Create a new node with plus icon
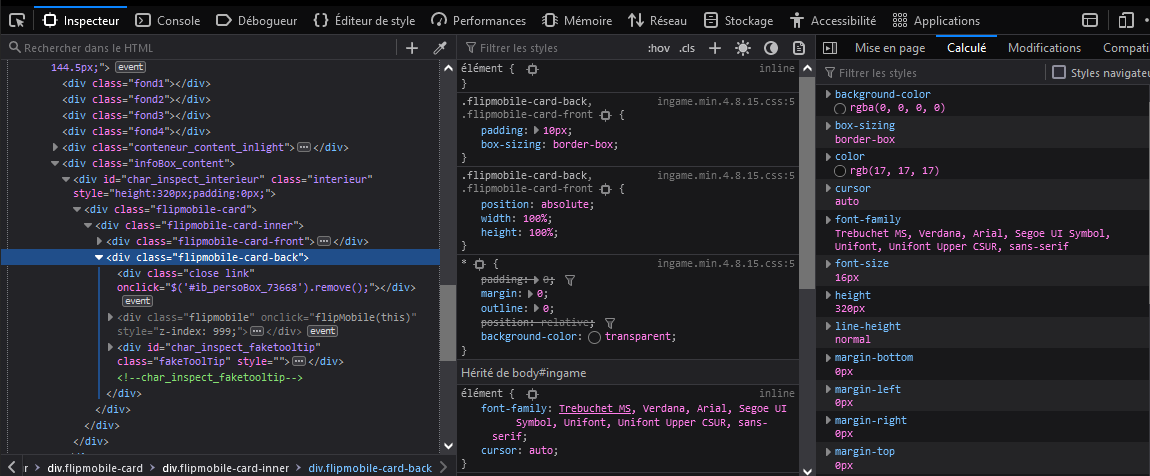This screenshot has height=476, width=1150. (412, 48)
